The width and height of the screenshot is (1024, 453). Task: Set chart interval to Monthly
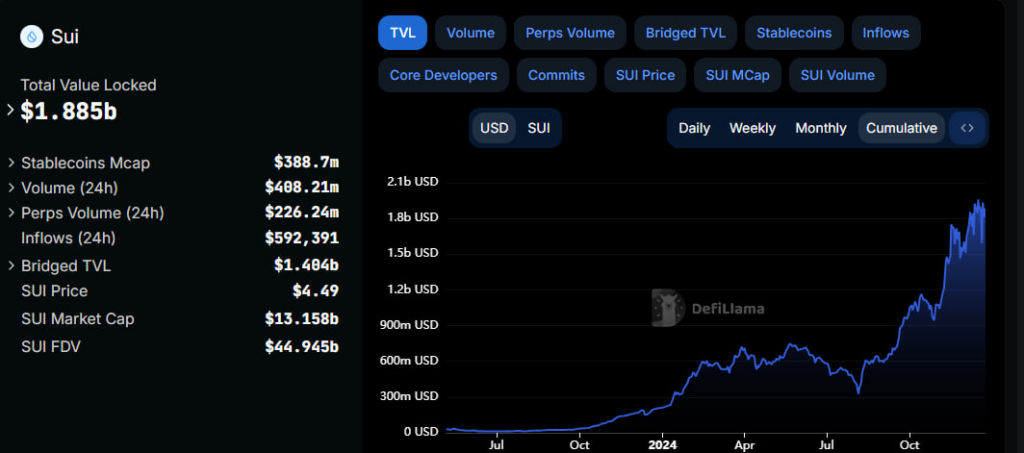820,128
